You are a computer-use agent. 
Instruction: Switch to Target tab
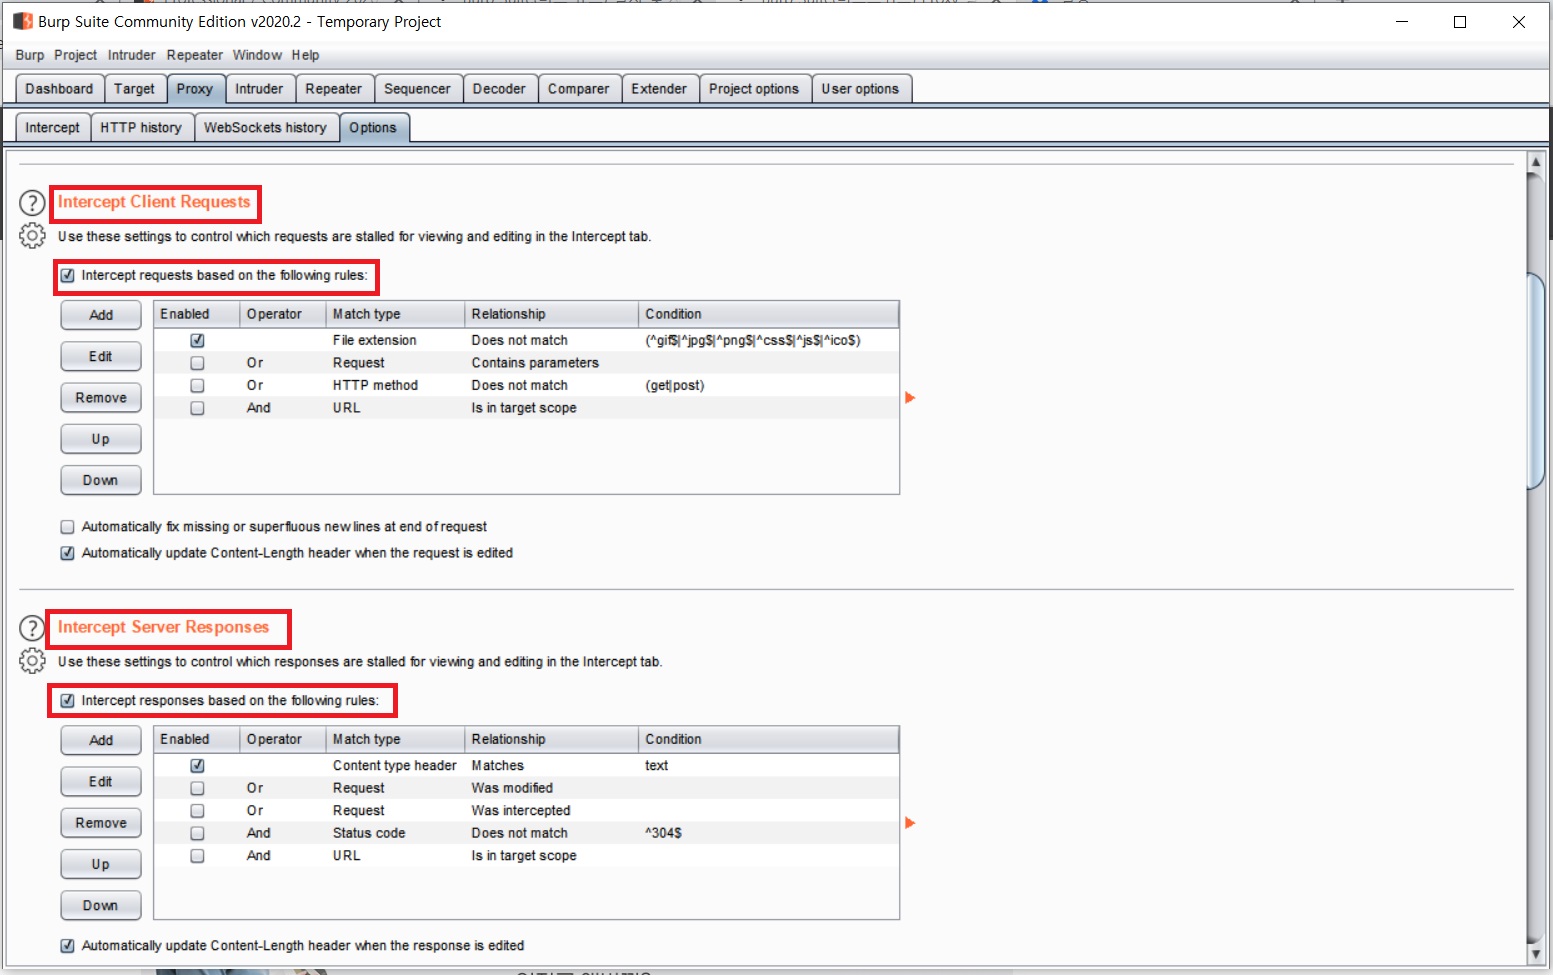[x=134, y=89]
